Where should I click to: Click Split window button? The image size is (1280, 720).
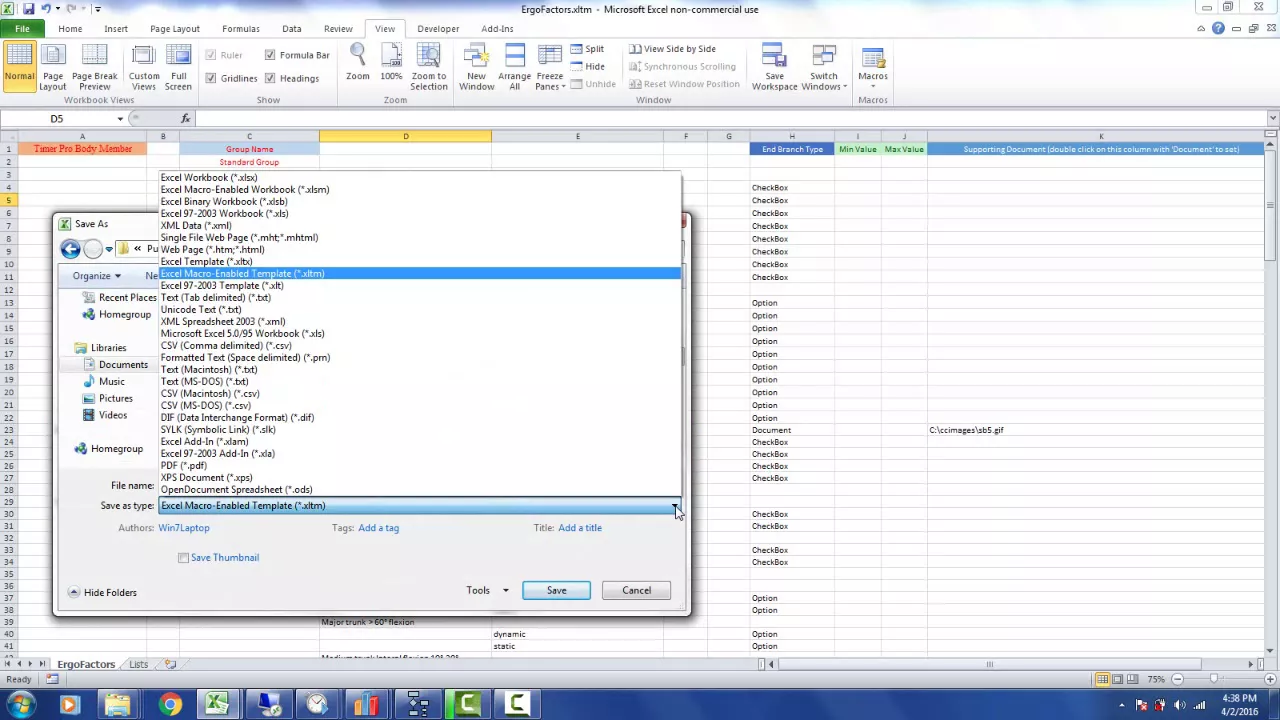(587, 49)
